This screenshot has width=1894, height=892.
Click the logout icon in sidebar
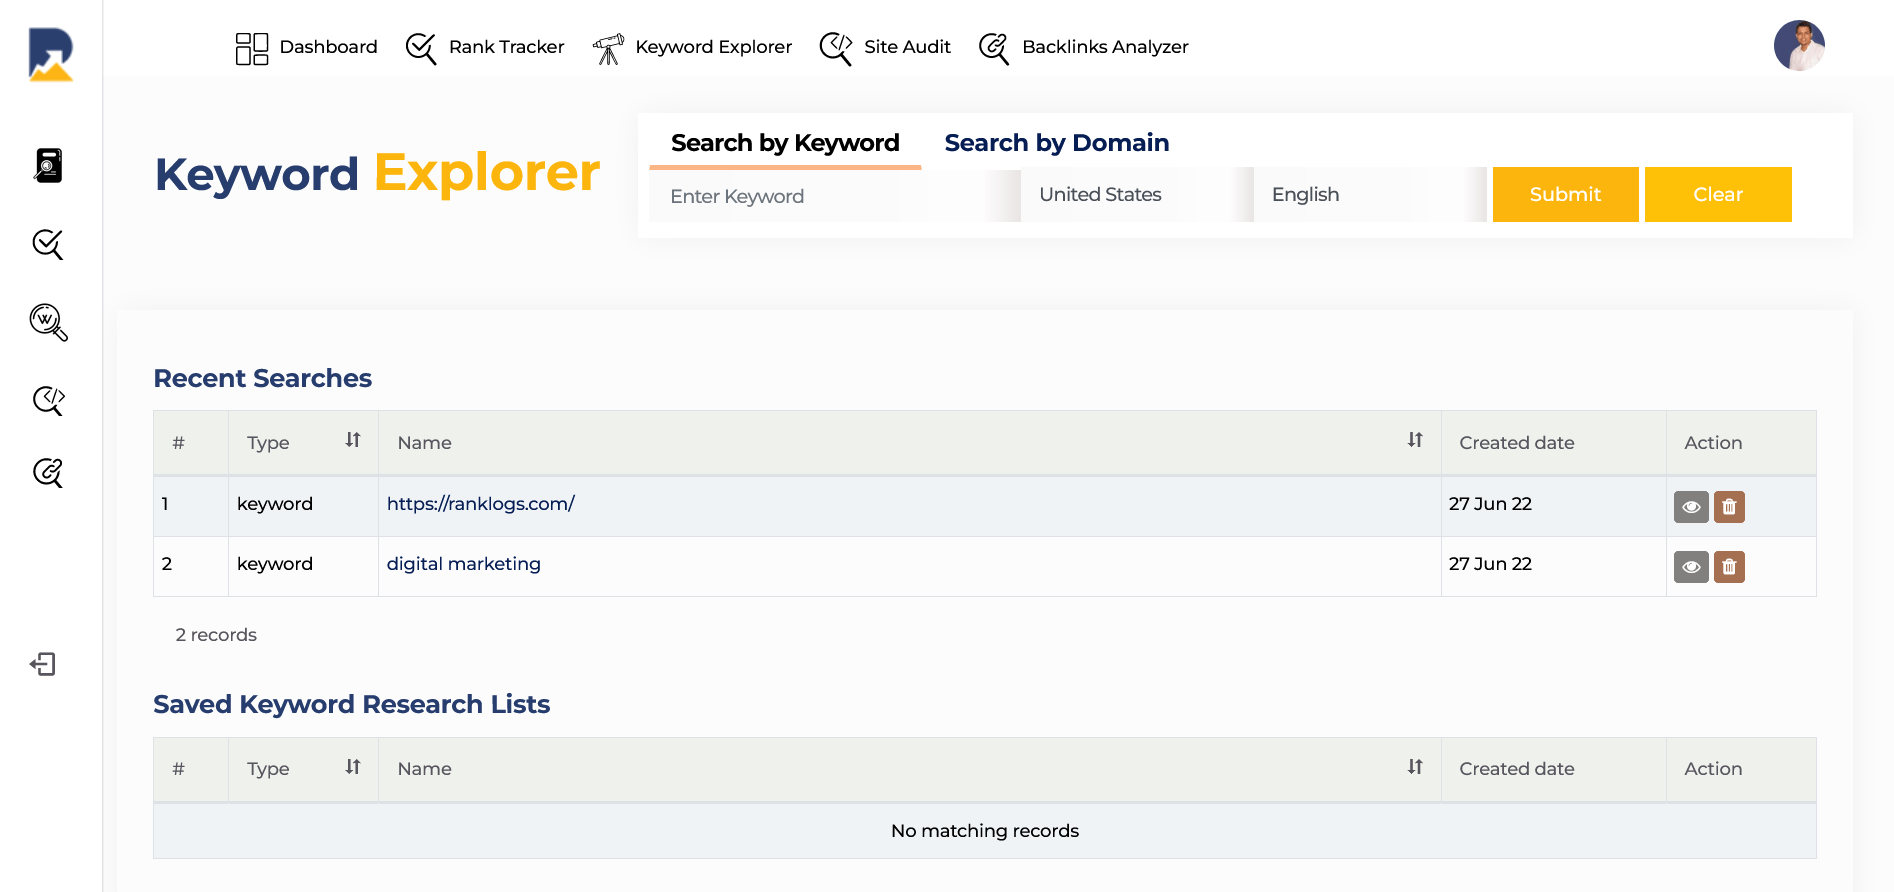(43, 664)
